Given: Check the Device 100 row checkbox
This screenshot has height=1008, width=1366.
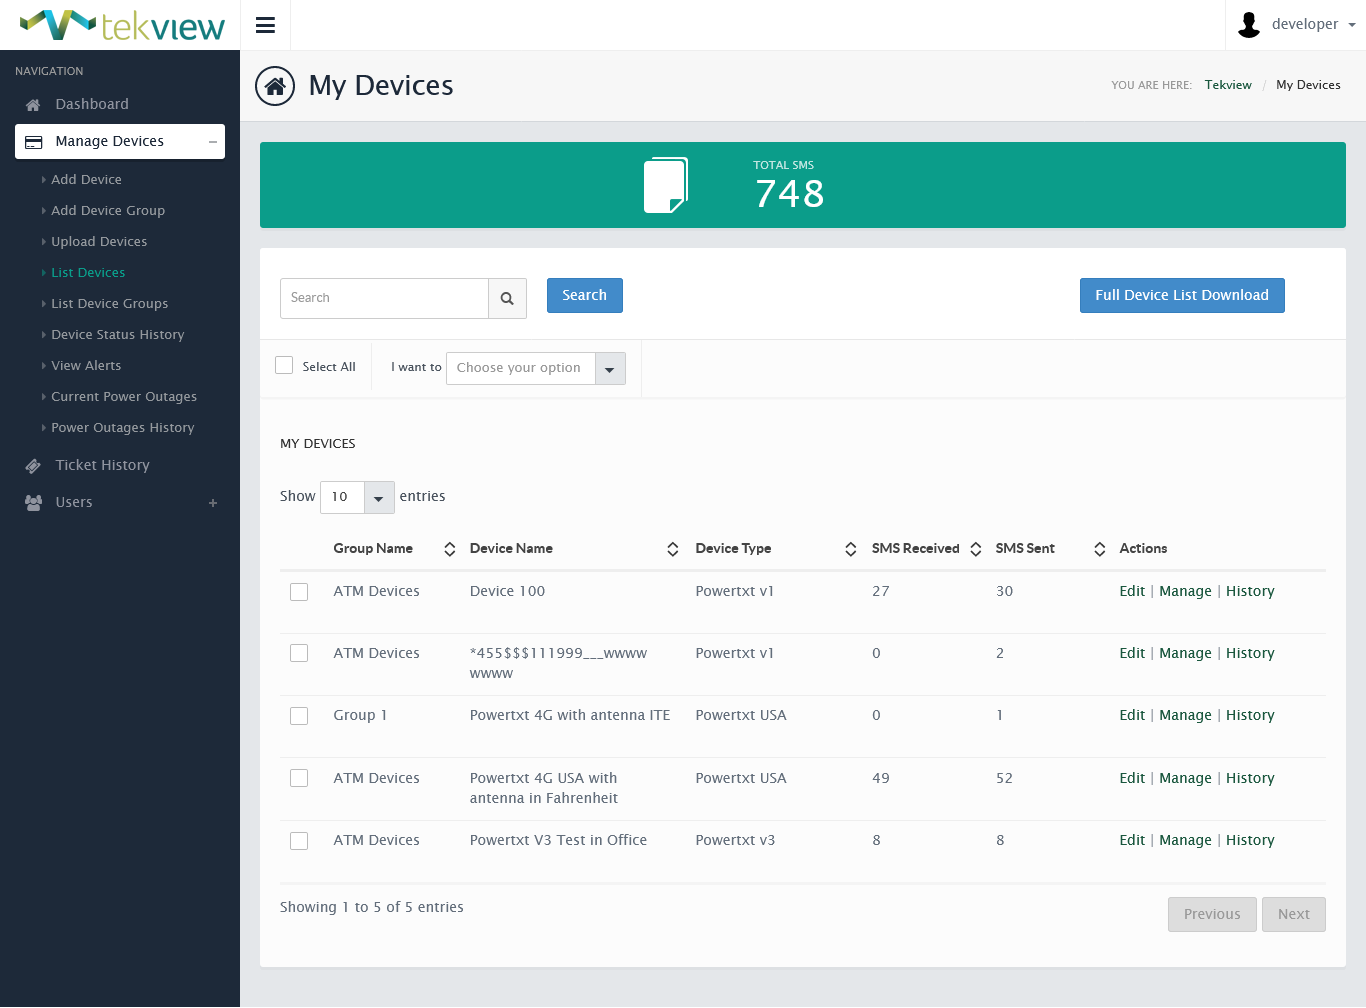Looking at the screenshot, I should tap(299, 592).
